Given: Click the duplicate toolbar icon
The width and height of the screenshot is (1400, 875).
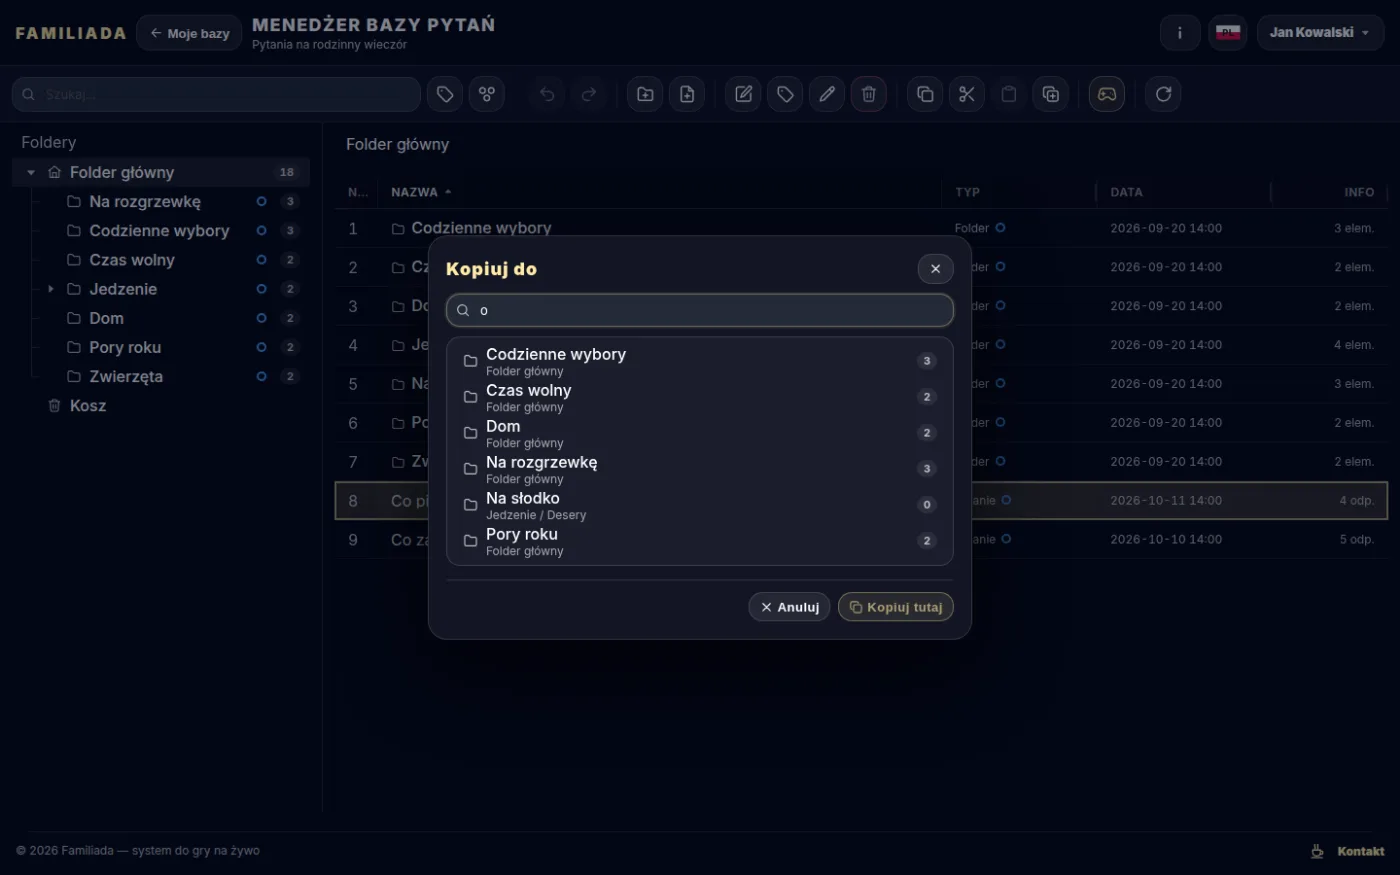Looking at the screenshot, I should (x=1051, y=94).
